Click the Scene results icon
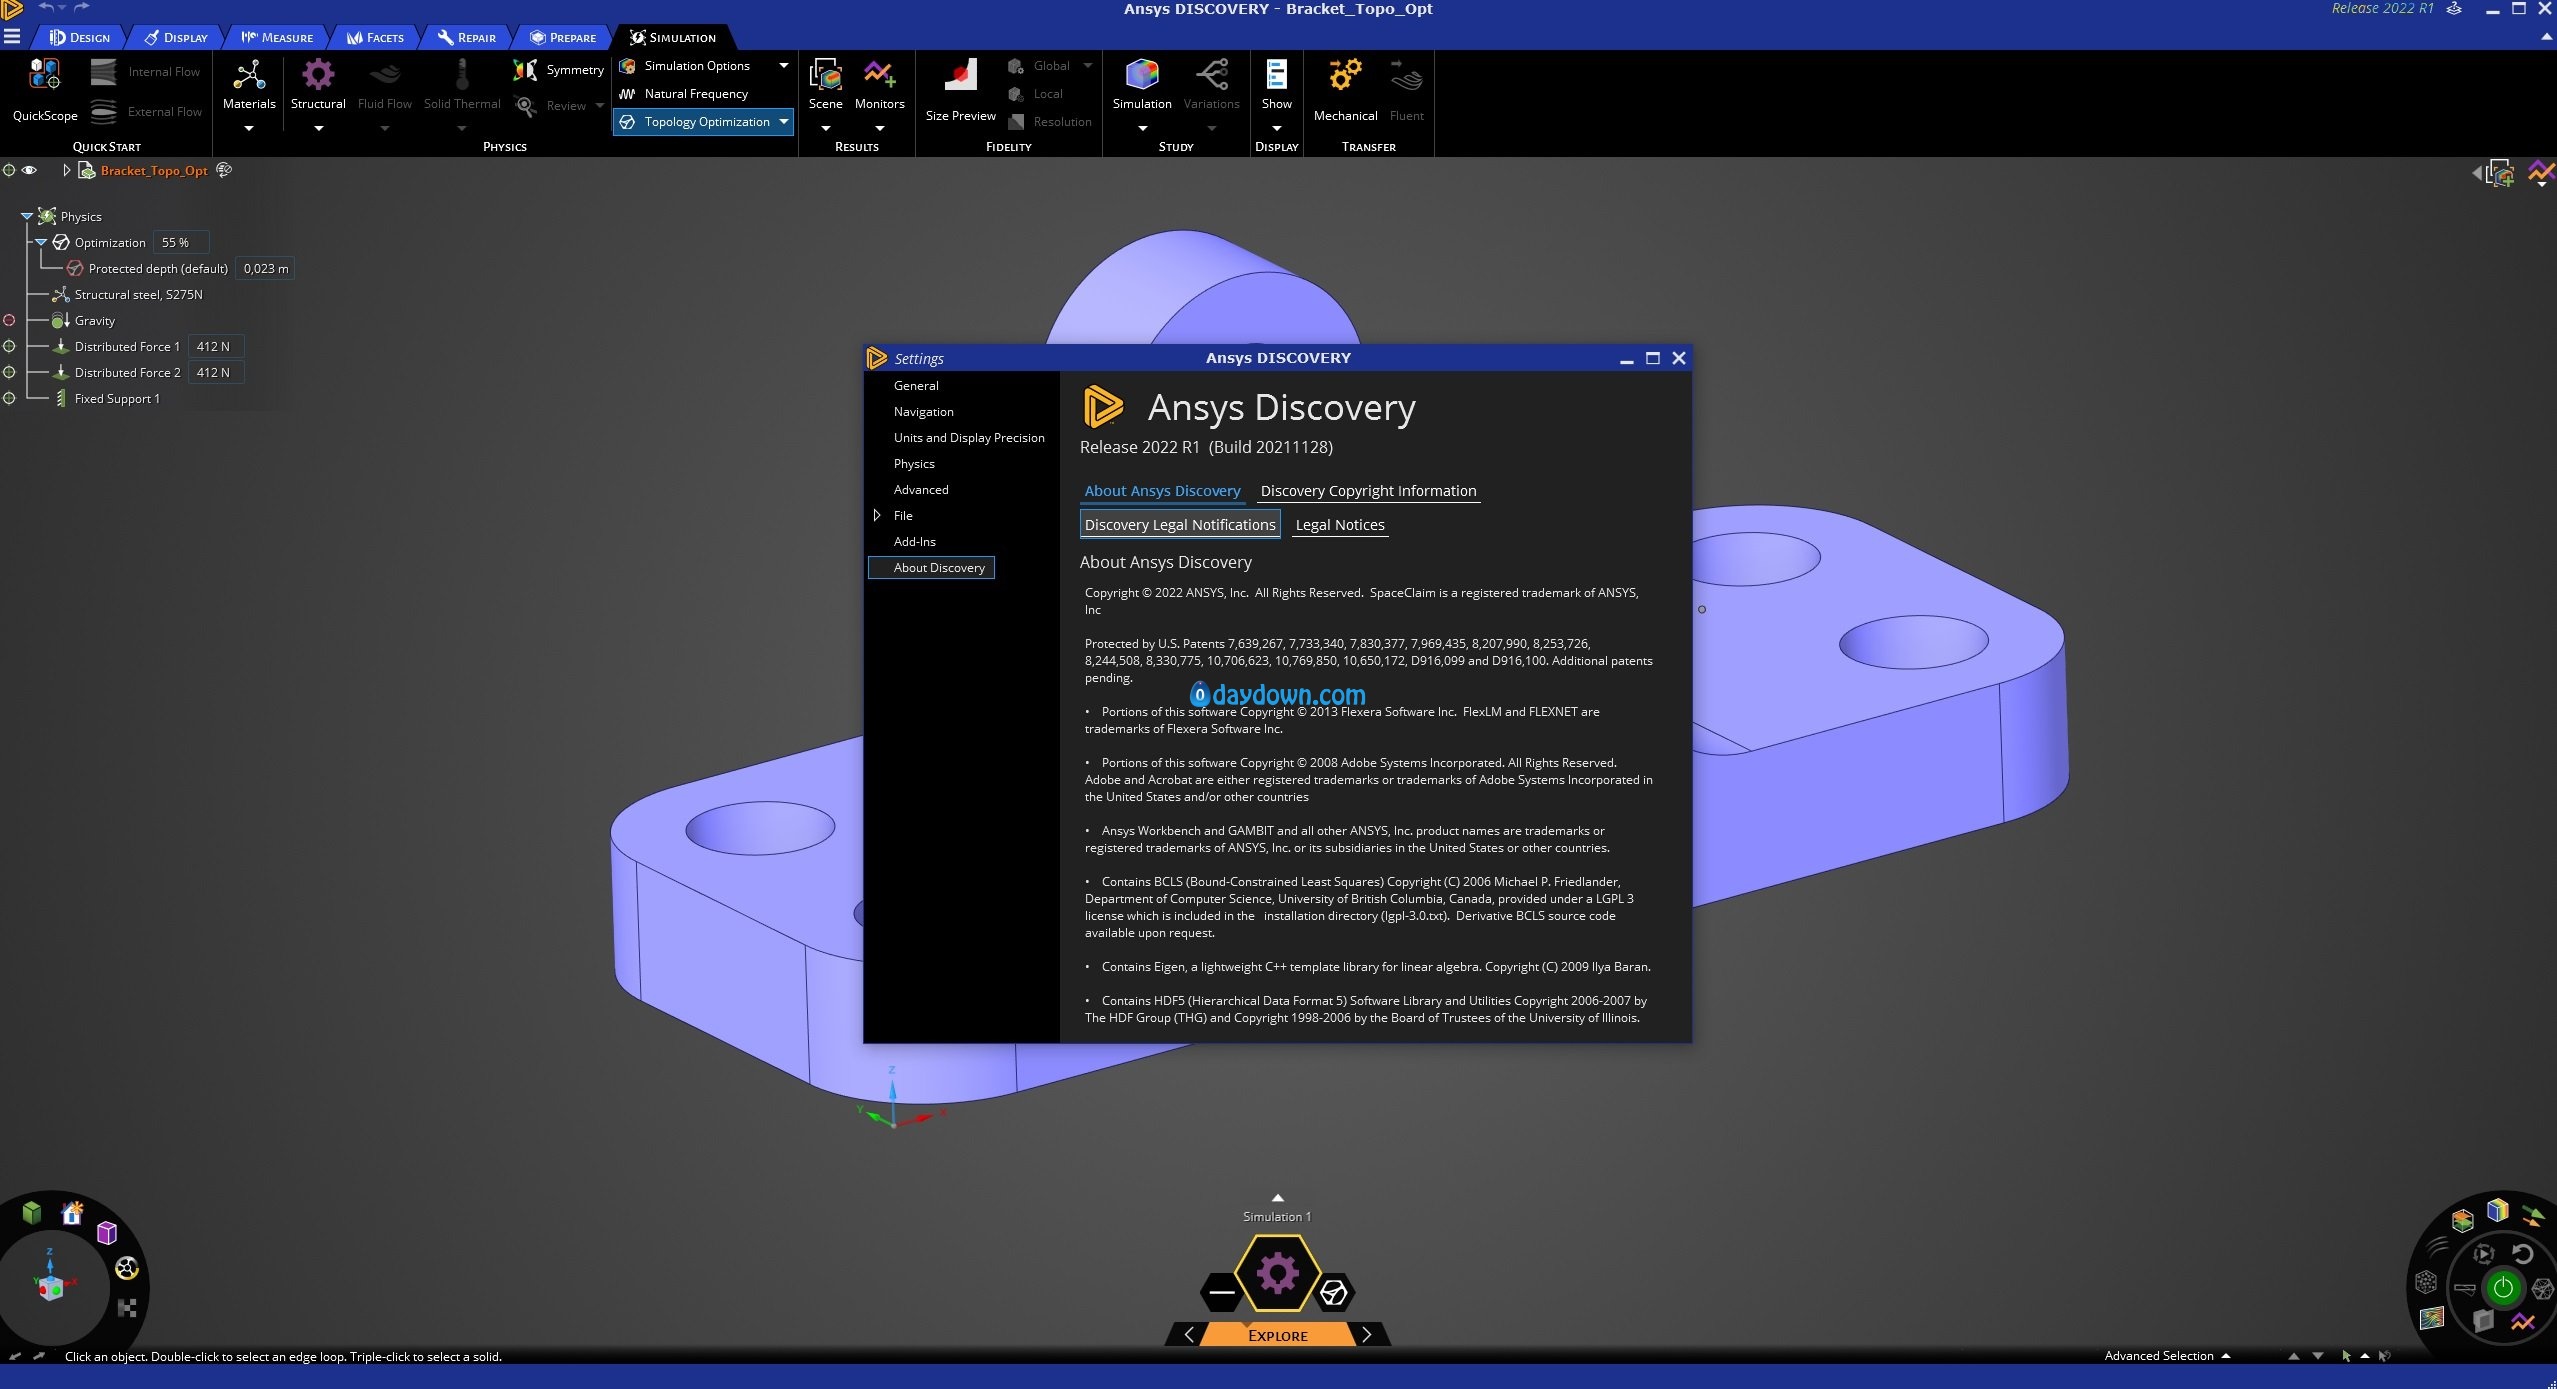Screen dimensions: 2557x1389 [826, 75]
